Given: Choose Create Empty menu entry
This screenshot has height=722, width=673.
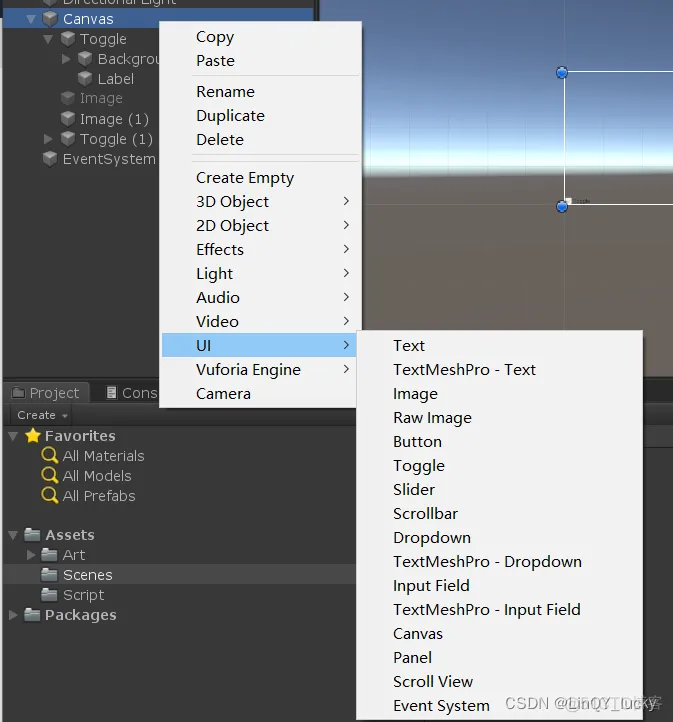Looking at the screenshot, I should click(x=260, y=178).
